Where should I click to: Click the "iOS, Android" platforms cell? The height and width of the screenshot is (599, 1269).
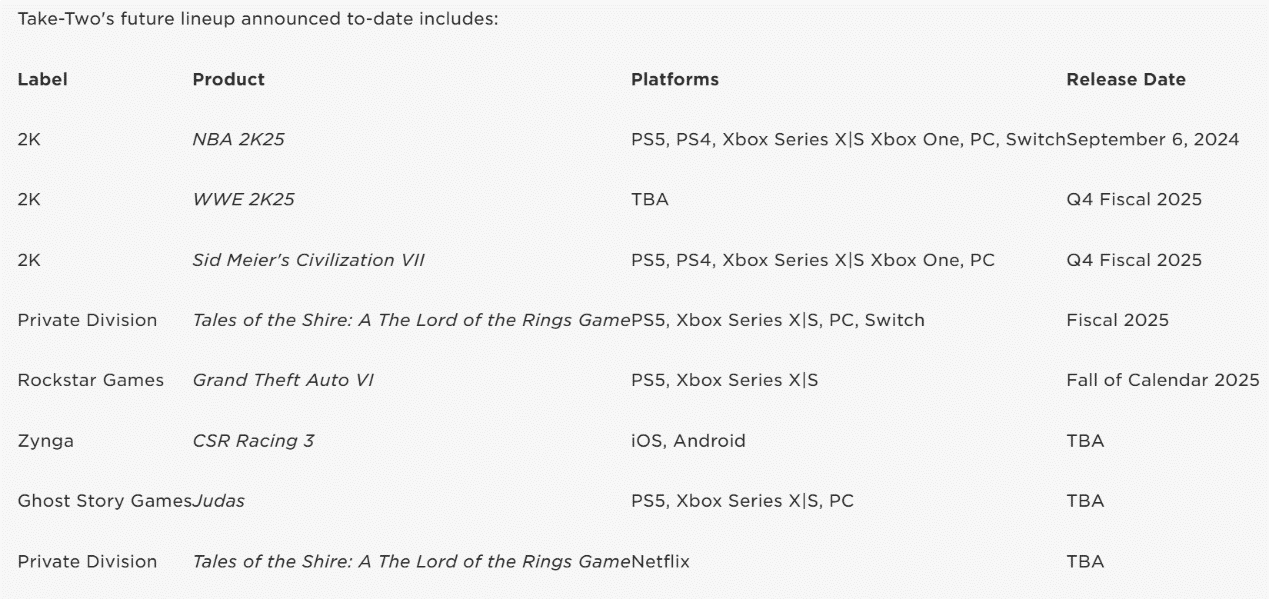click(688, 441)
